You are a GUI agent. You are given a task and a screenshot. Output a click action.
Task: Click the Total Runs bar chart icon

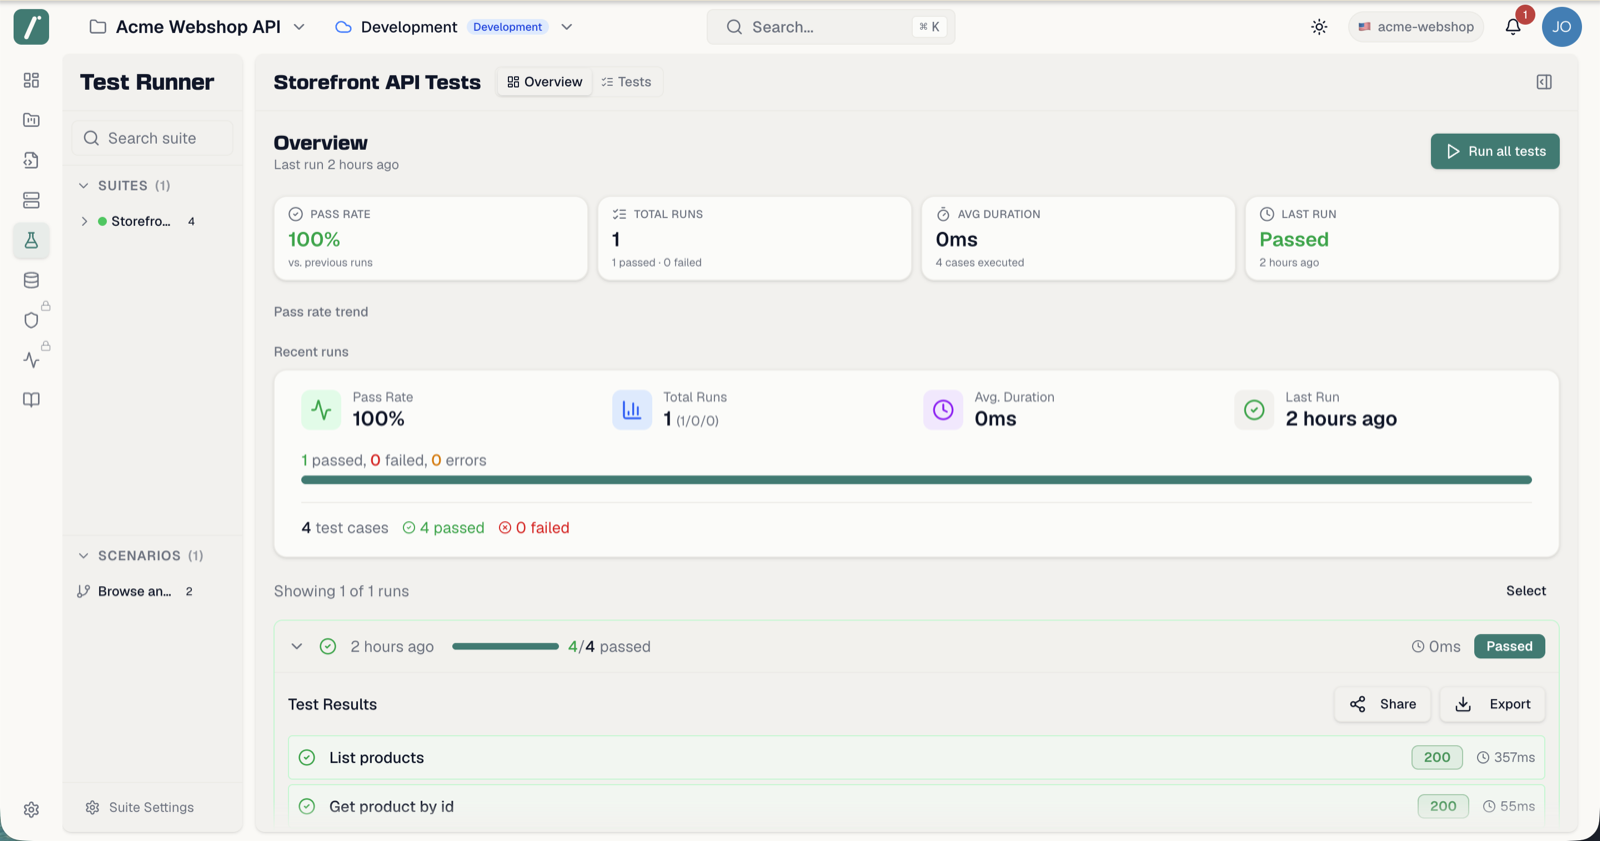coord(632,409)
